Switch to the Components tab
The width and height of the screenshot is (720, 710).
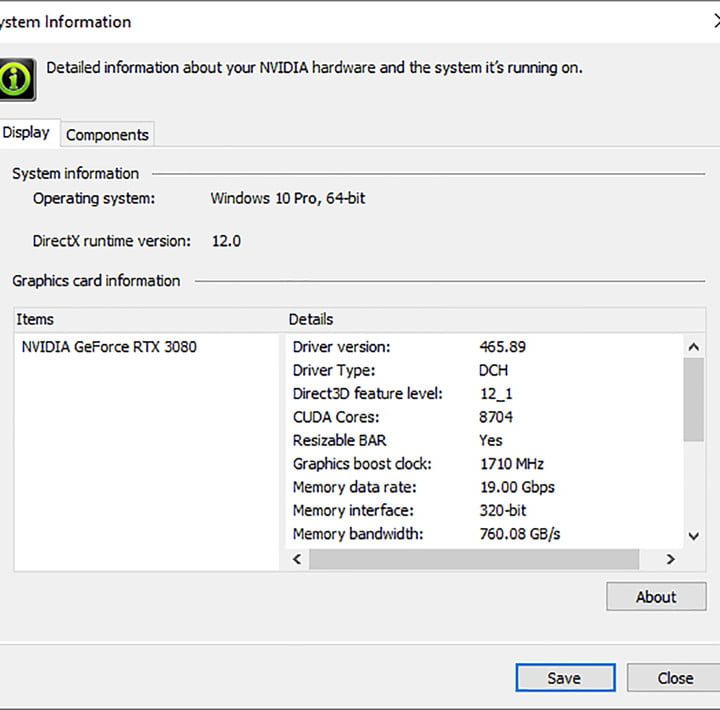pos(107,135)
